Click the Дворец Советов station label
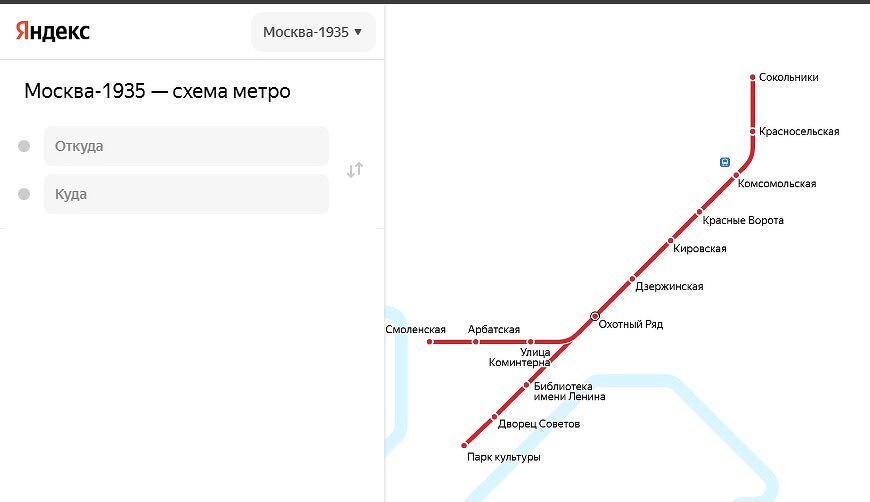Viewport: 870px width, 502px height. 539,424
